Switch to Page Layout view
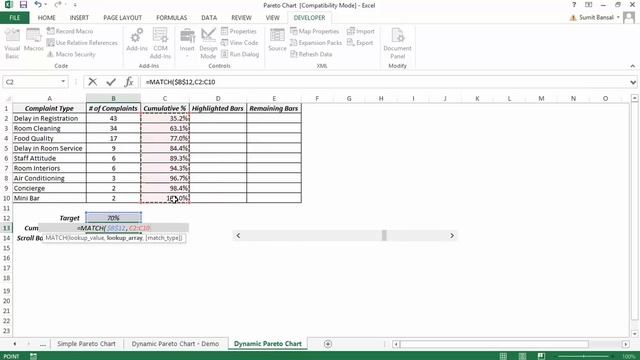Screen dimensions: 640x360 [522, 356]
